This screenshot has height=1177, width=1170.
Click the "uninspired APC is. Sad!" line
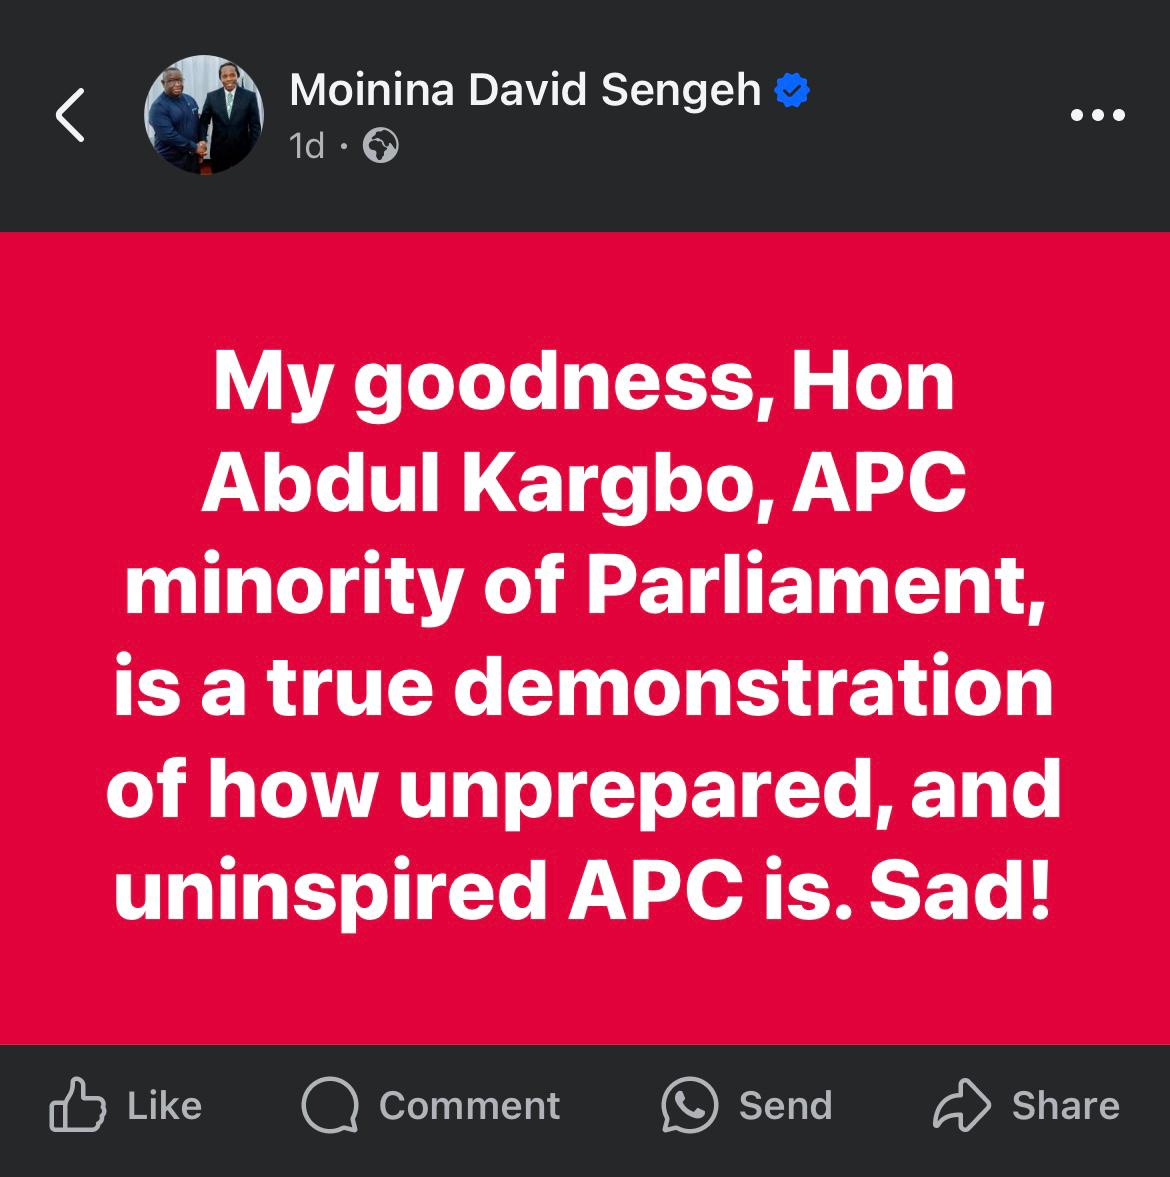(584, 893)
